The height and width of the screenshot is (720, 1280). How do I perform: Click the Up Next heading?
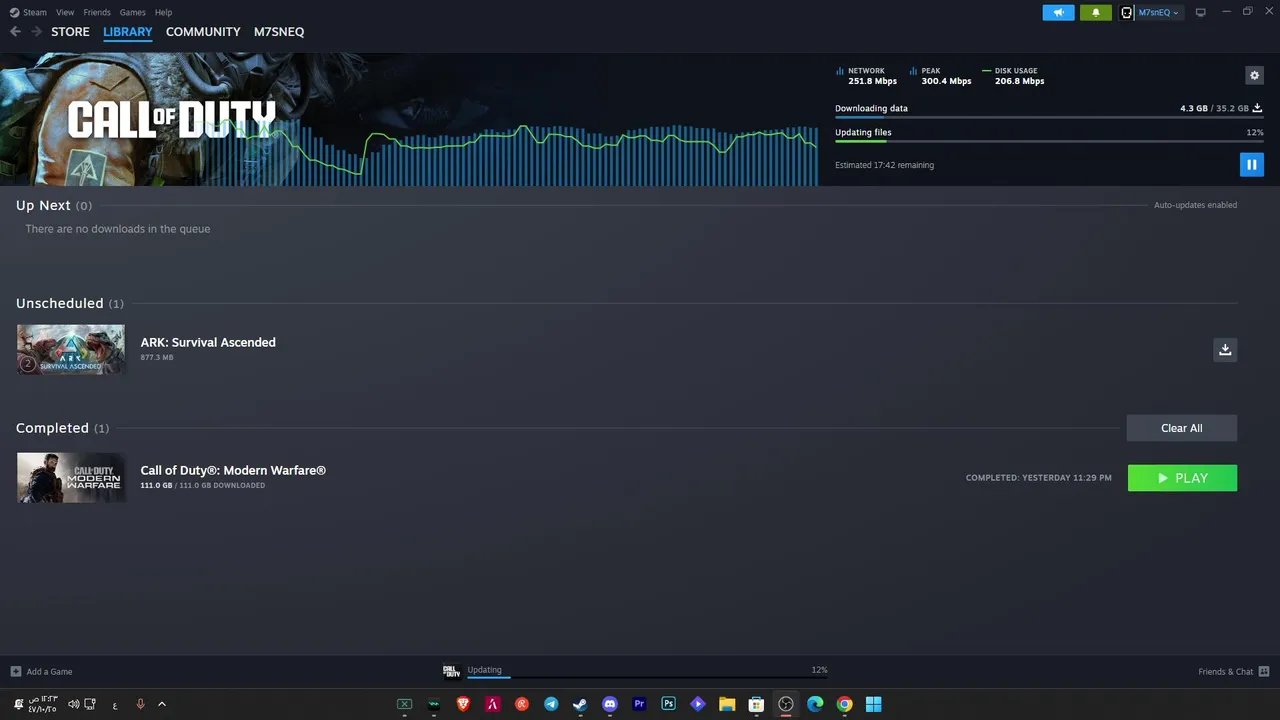point(43,205)
